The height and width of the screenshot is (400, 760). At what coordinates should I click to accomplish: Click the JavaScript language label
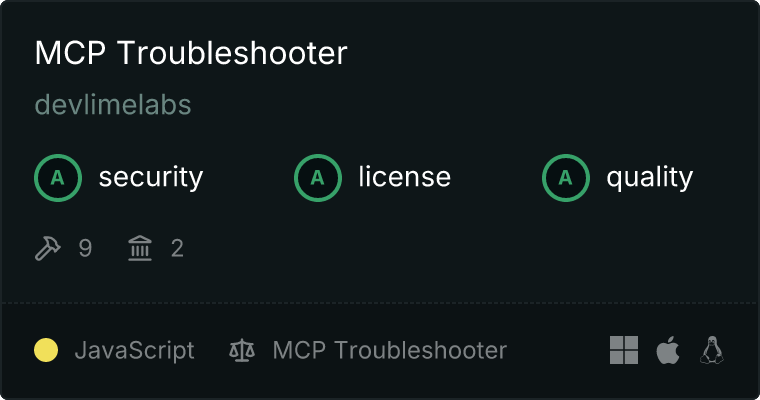(x=135, y=351)
